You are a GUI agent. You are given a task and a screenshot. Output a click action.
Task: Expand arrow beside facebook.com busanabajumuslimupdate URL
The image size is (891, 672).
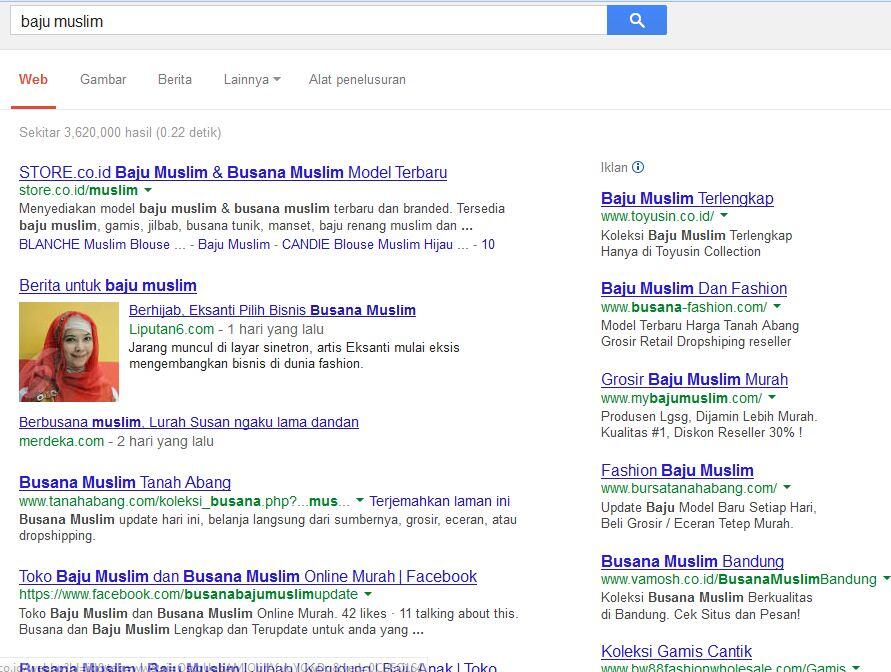pos(368,594)
